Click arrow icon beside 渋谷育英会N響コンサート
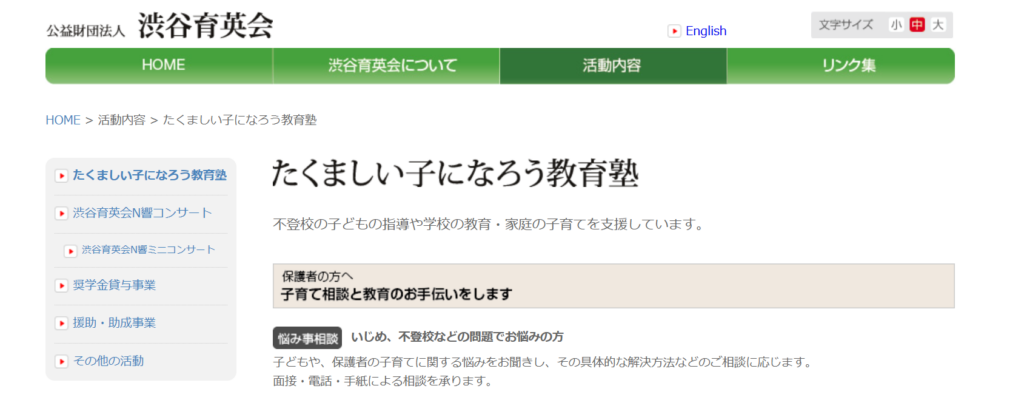This screenshot has height=397, width=1024. [x=61, y=214]
